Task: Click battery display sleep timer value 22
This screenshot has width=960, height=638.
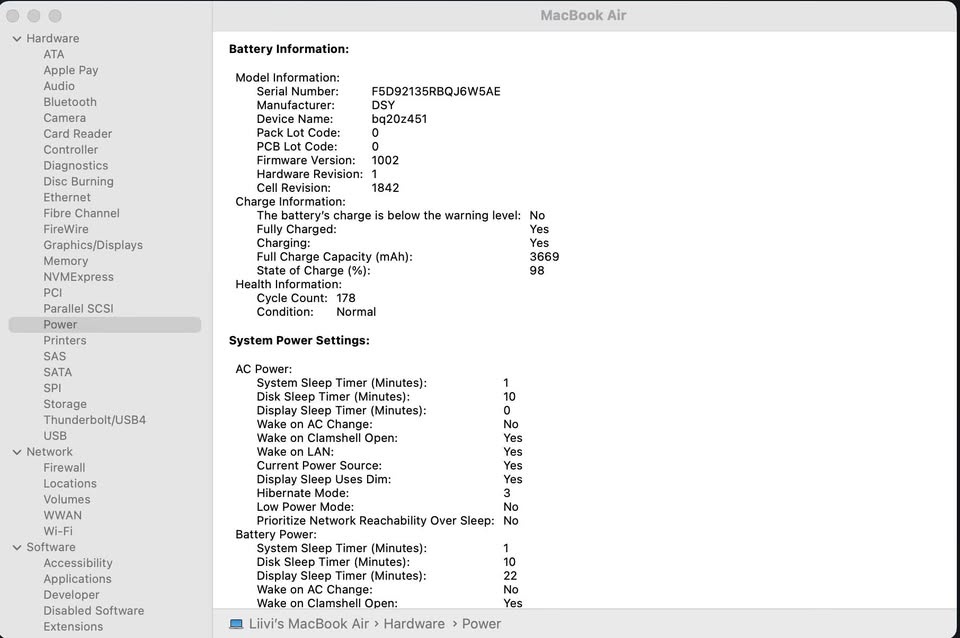Action: tap(510, 576)
